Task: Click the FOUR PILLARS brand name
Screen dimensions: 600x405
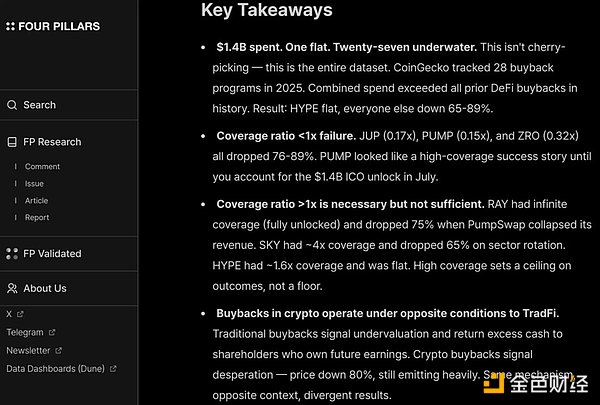Action: pos(57,27)
